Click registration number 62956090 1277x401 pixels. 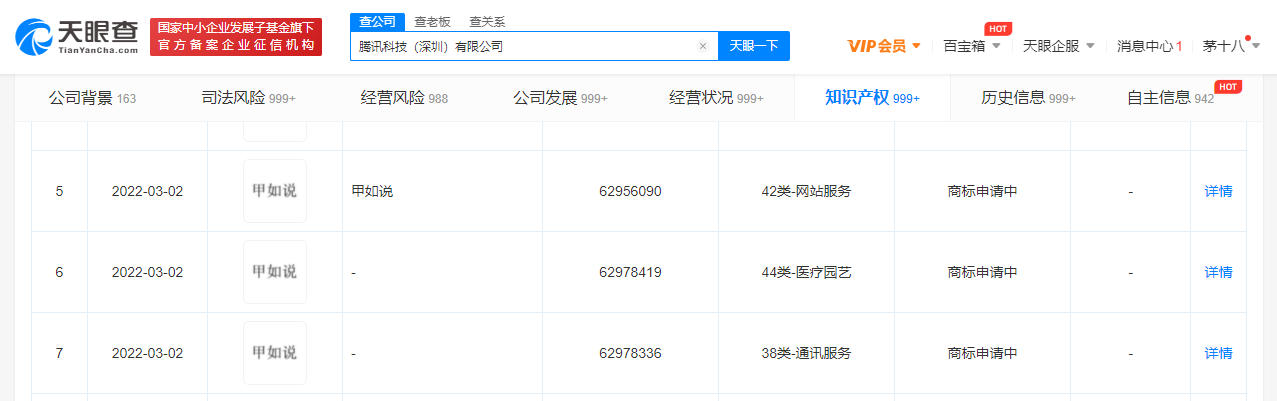(x=630, y=191)
